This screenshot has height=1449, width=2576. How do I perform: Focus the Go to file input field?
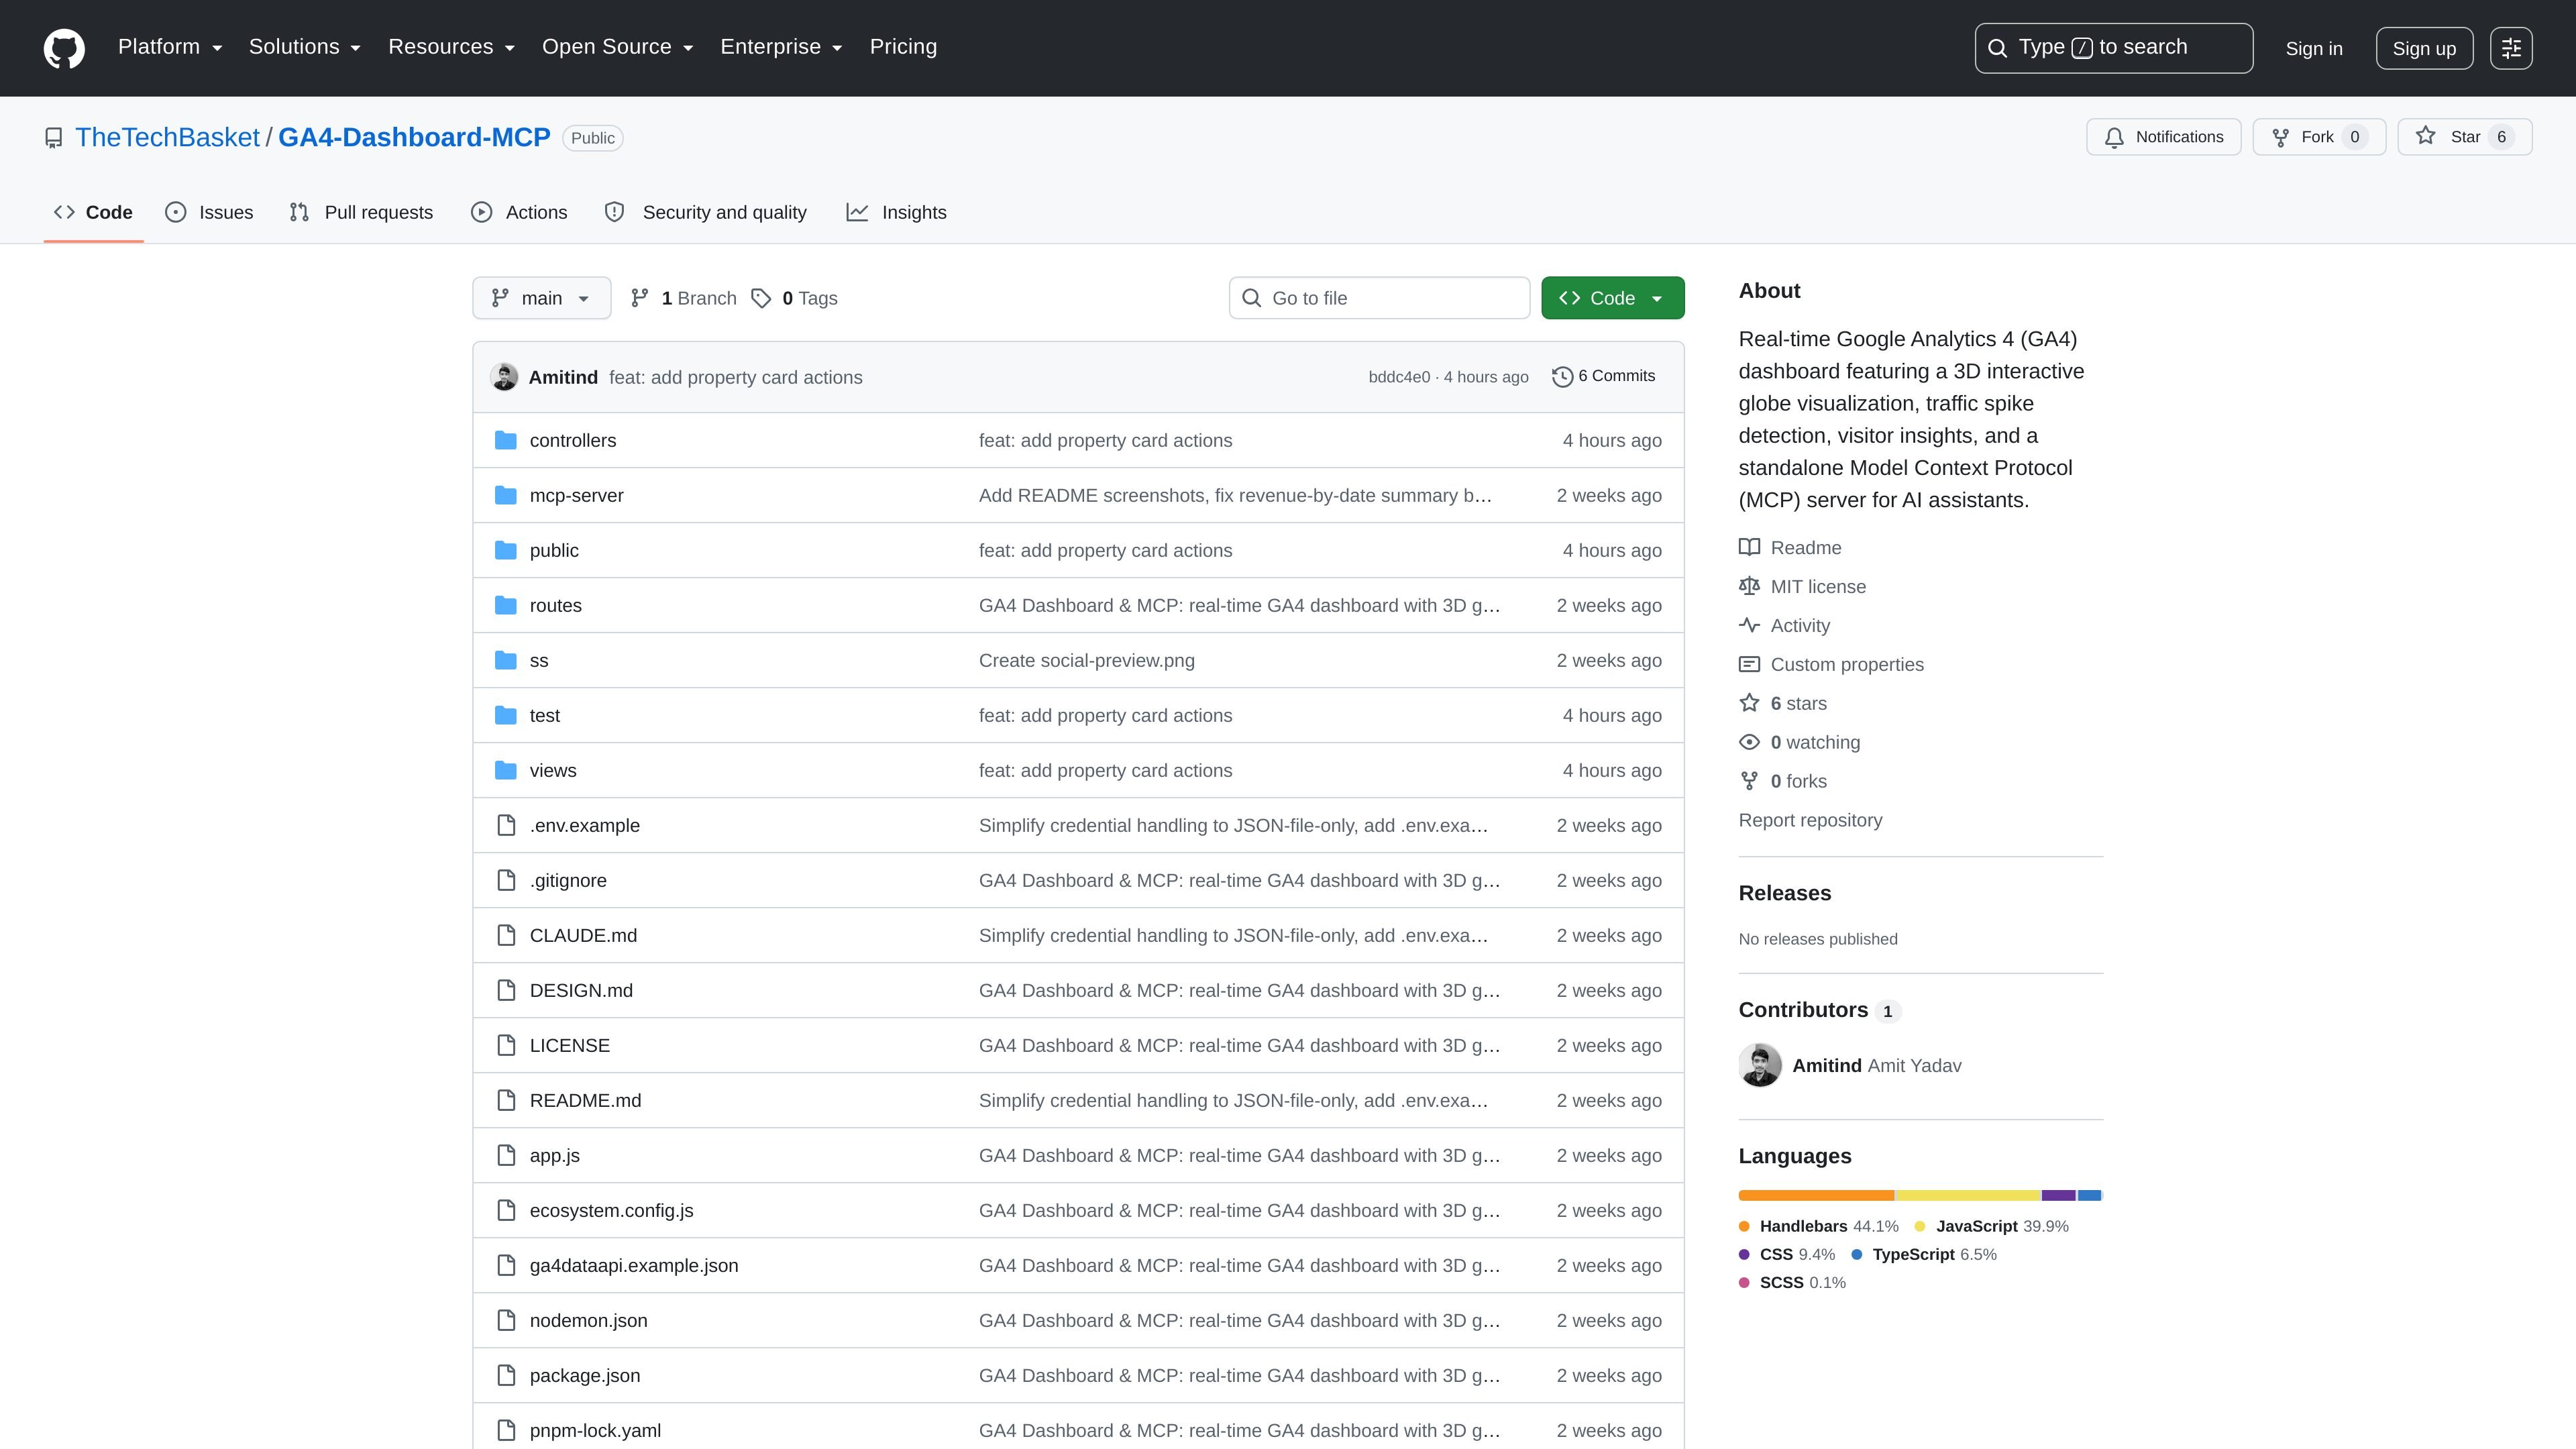[1379, 298]
